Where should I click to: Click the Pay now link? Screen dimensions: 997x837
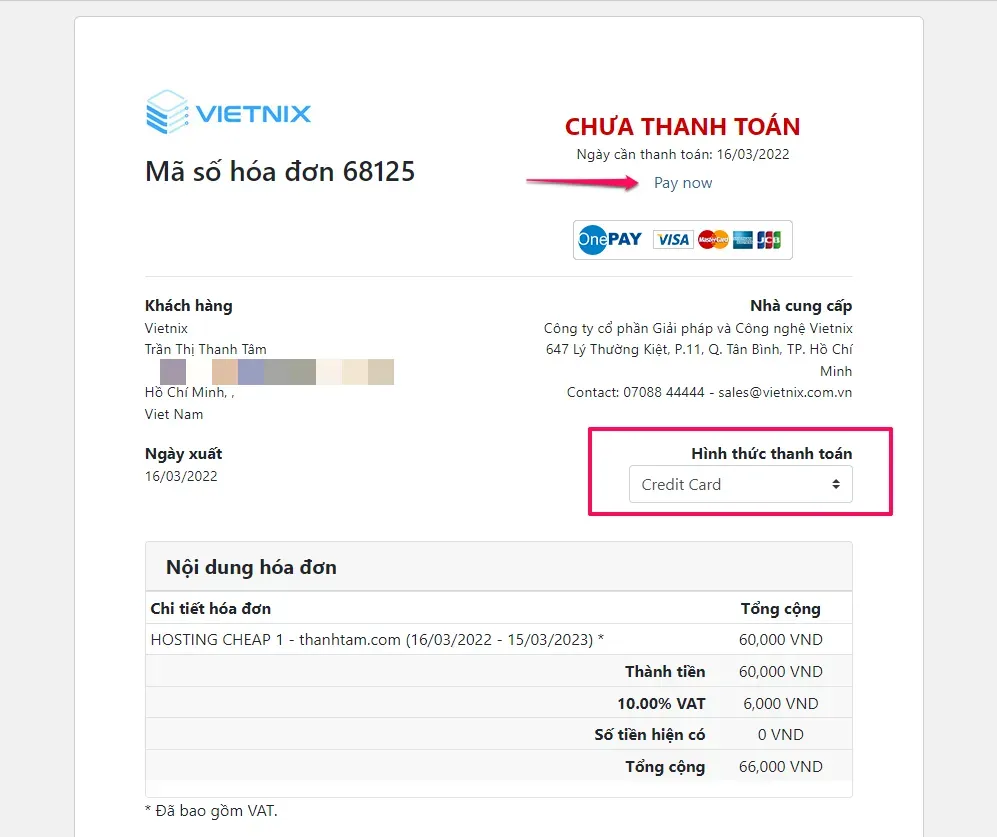pyautogui.click(x=683, y=183)
